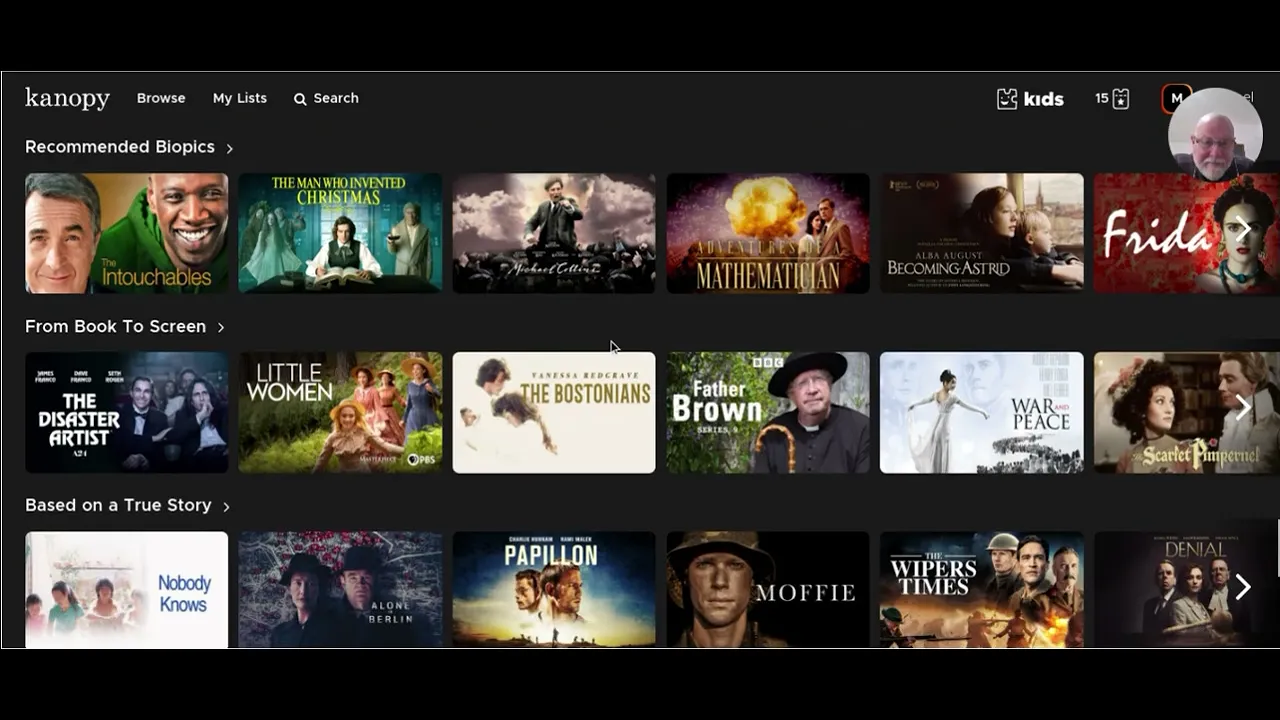Open Adventures of a Mathematician
Viewport: 1280px width, 720px height.
tap(768, 233)
